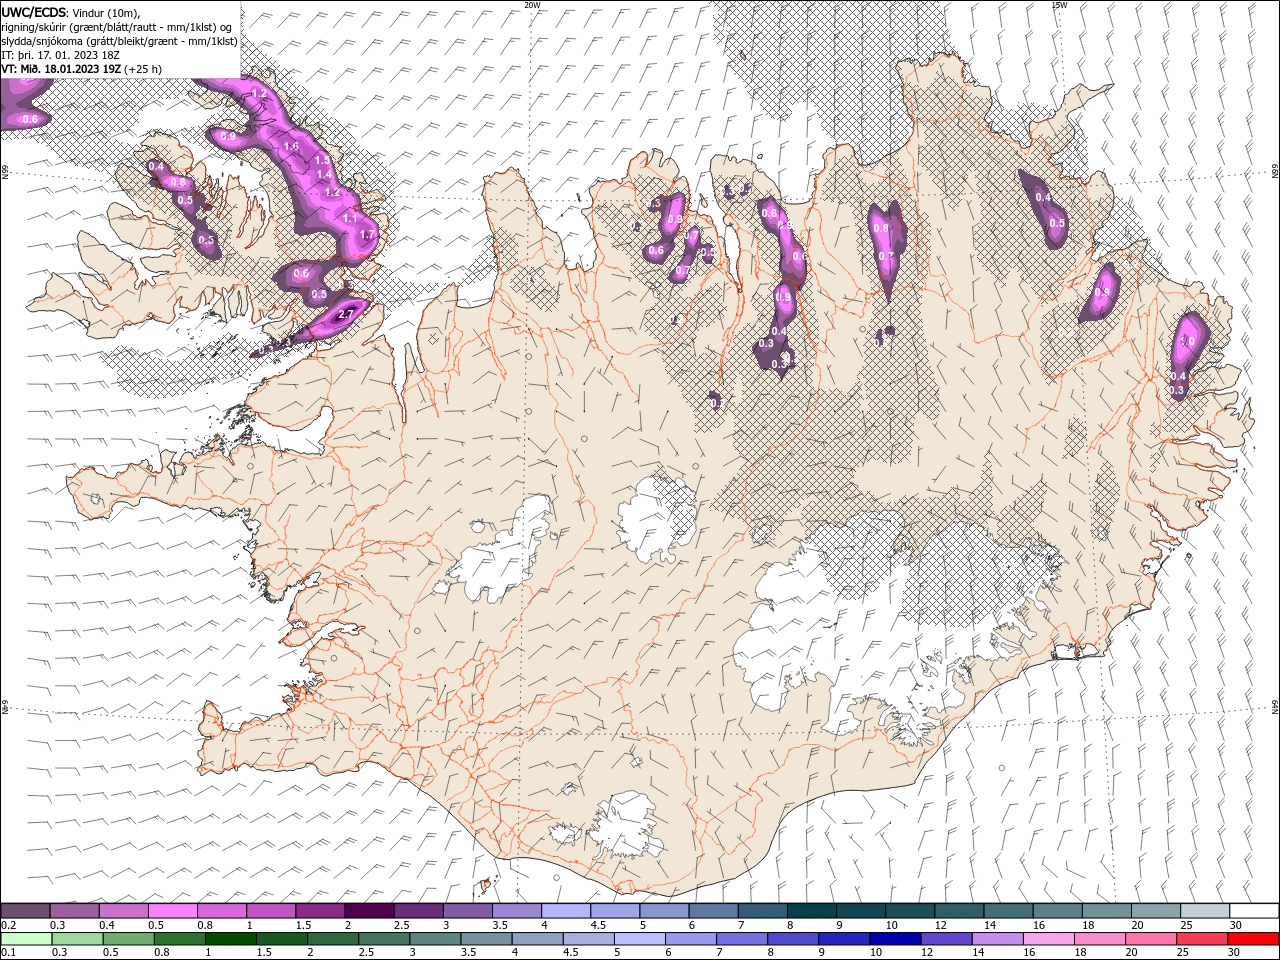Select the upper legend swatch between 18 and 20

point(1106,910)
